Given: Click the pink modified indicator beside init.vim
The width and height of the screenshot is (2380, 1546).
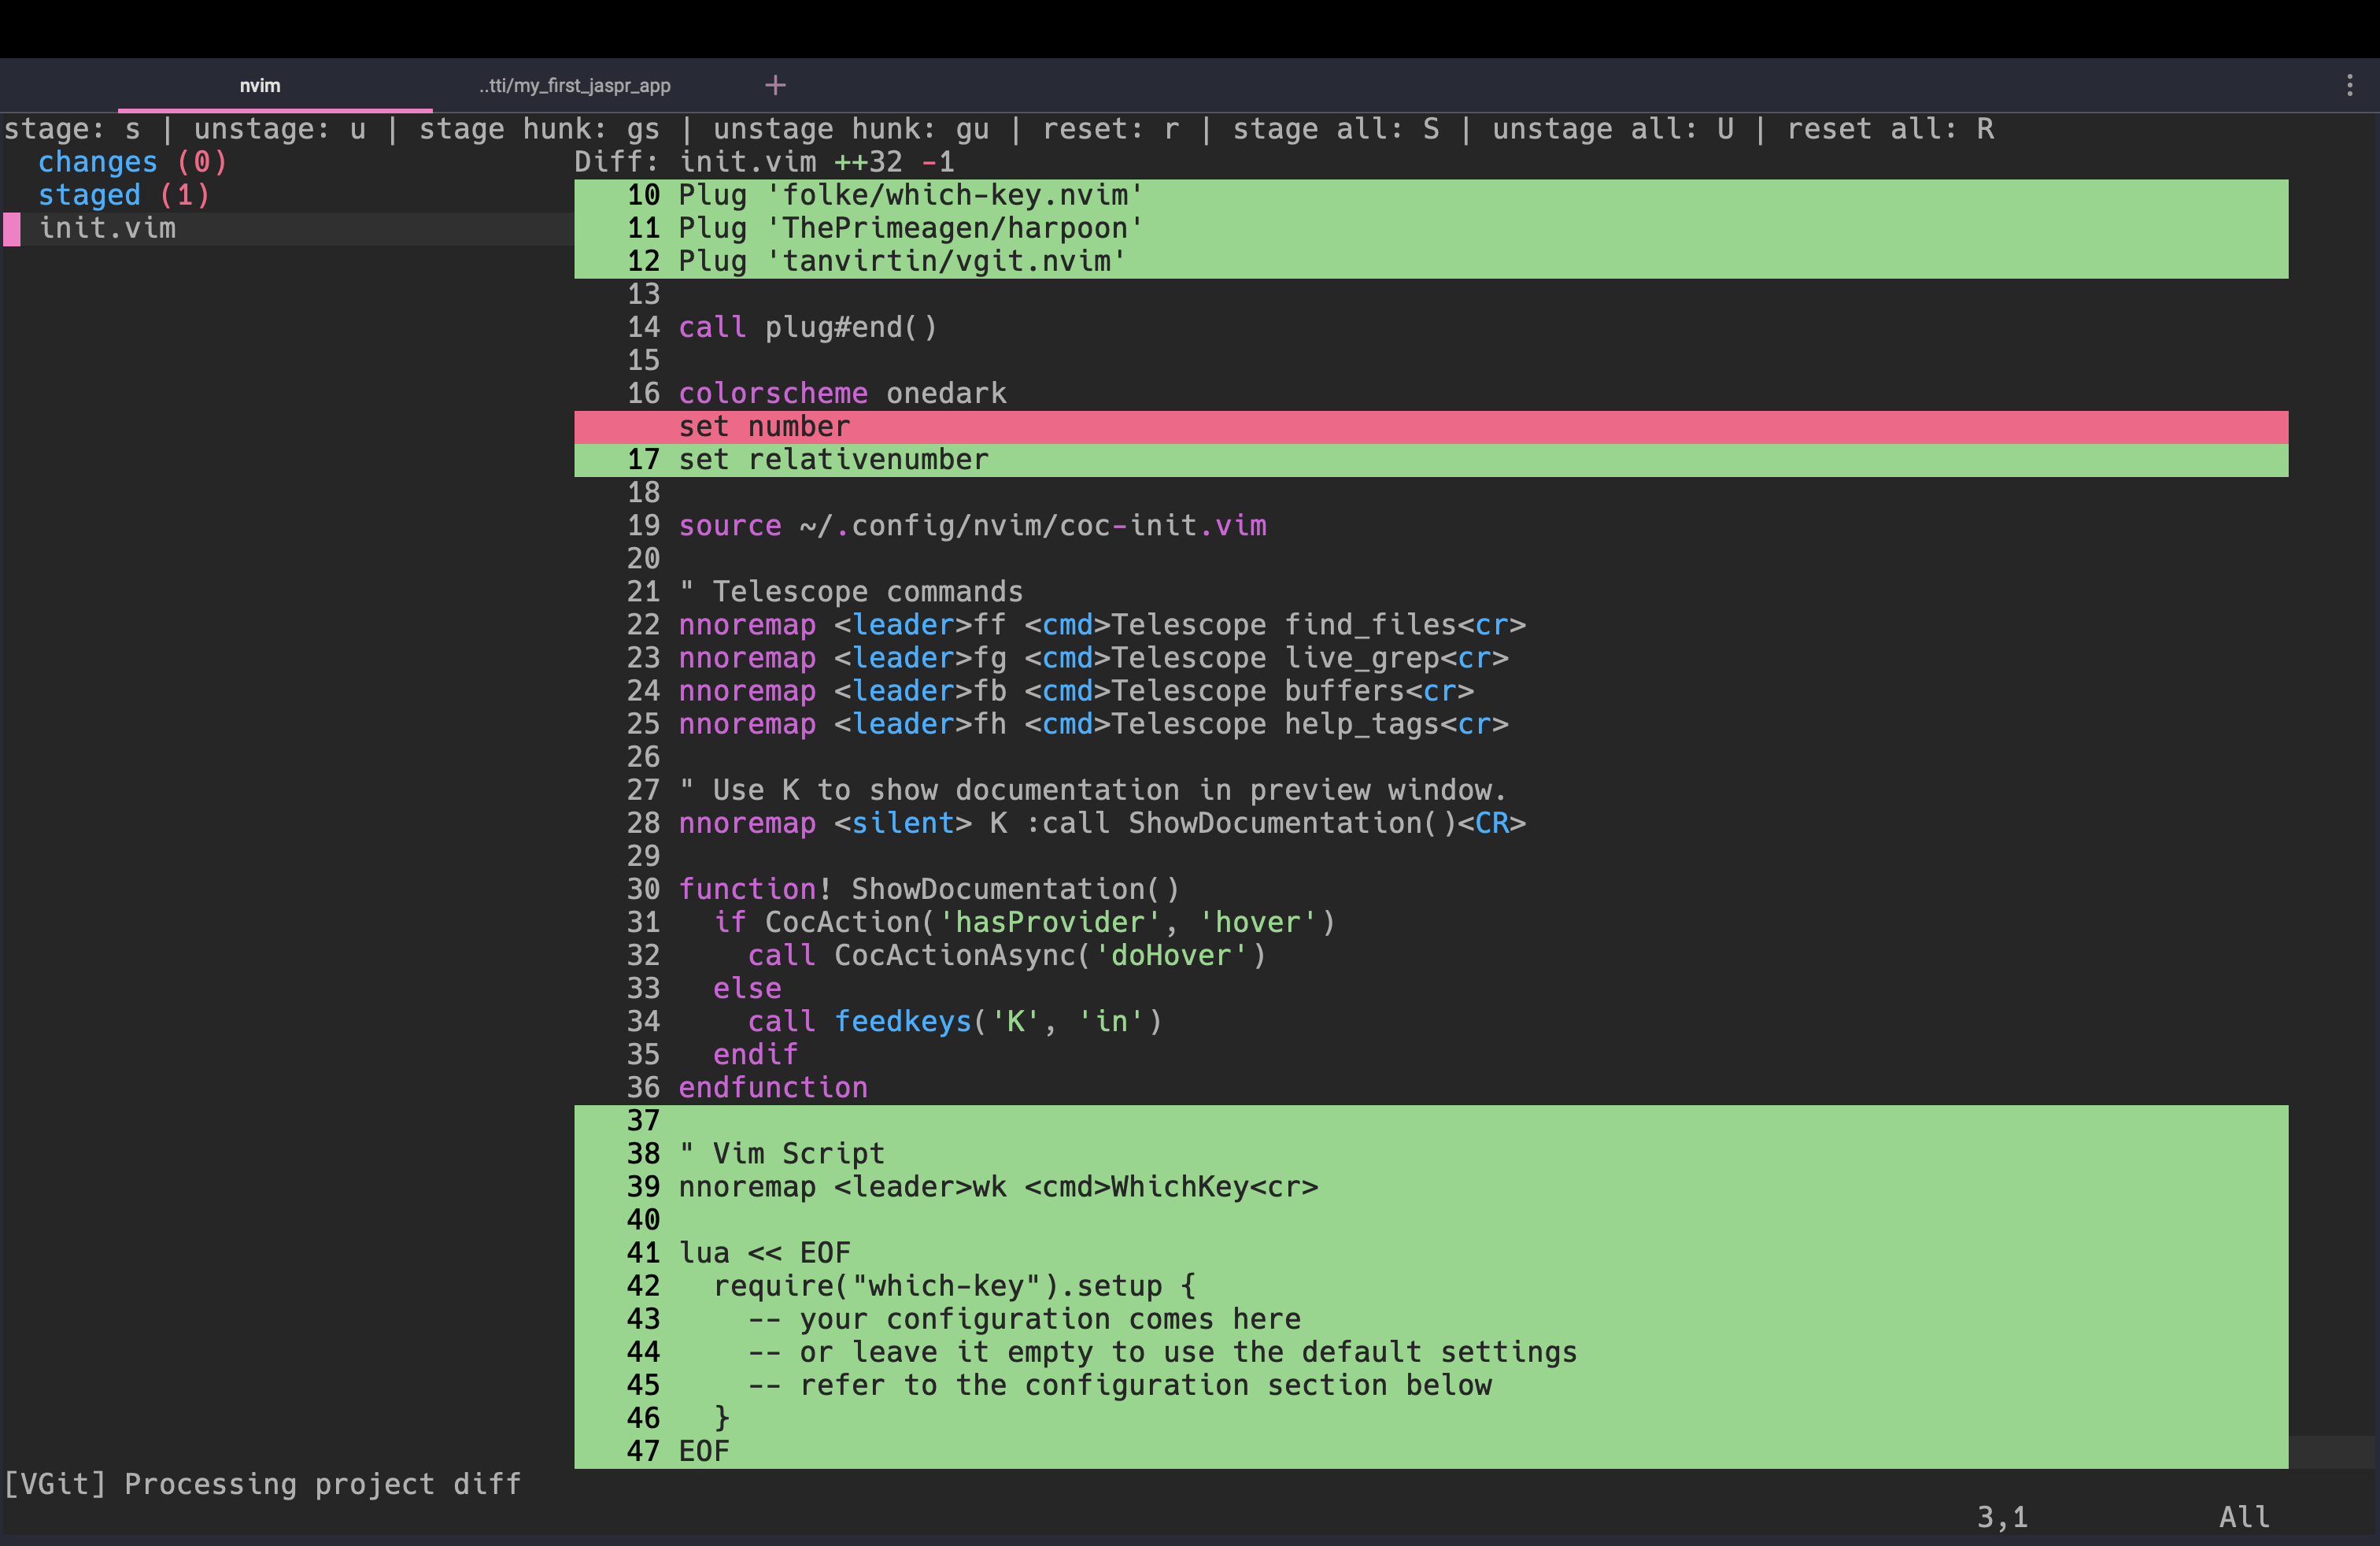Looking at the screenshot, I should click(12, 228).
